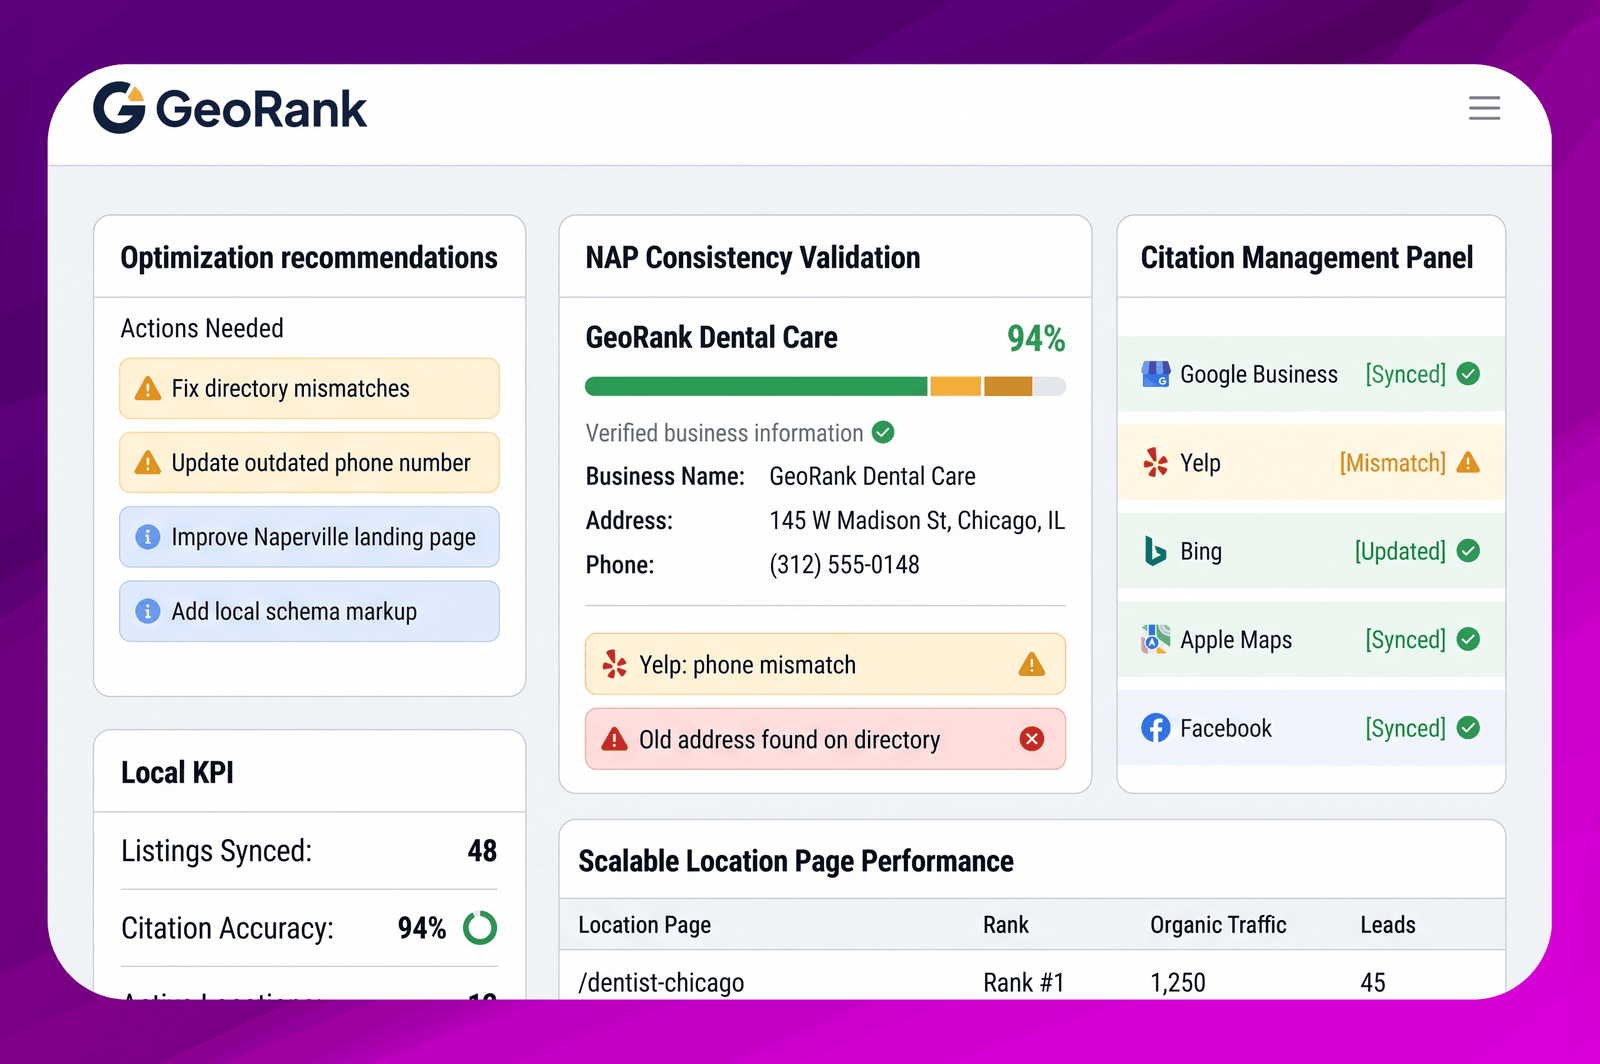This screenshot has width=1600, height=1064.
Task: Click the green check beside Google Business Synced
Action: (1468, 374)
